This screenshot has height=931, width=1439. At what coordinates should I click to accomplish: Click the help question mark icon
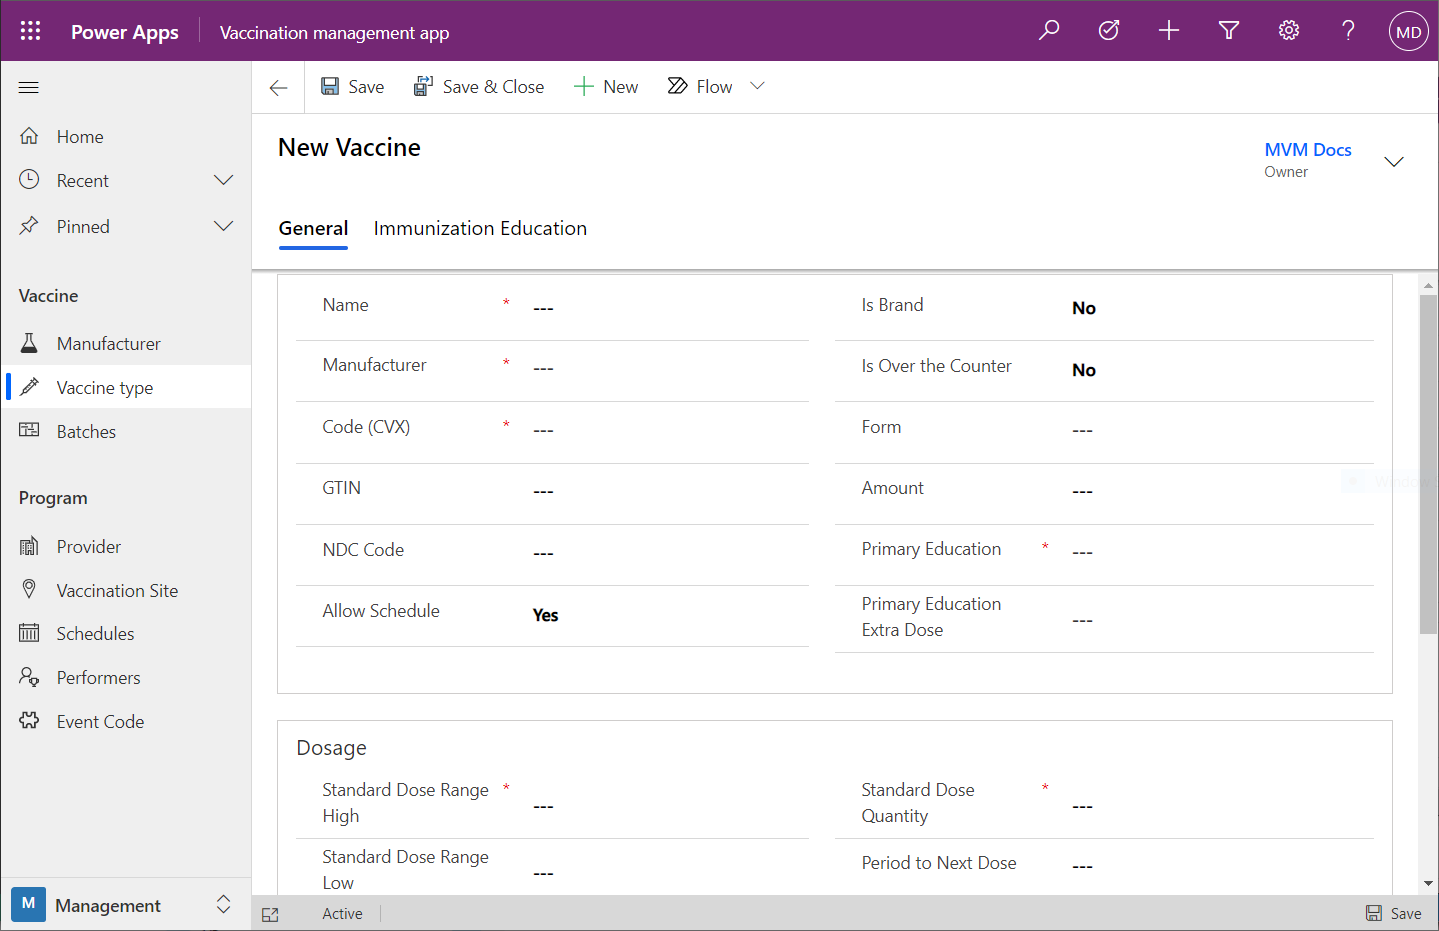pos(1348,31)
